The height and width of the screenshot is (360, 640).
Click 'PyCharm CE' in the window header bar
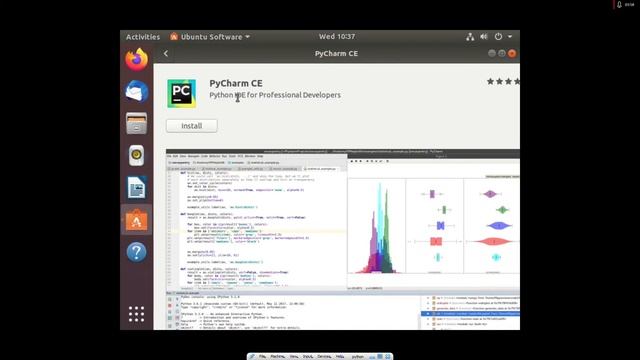336,53
